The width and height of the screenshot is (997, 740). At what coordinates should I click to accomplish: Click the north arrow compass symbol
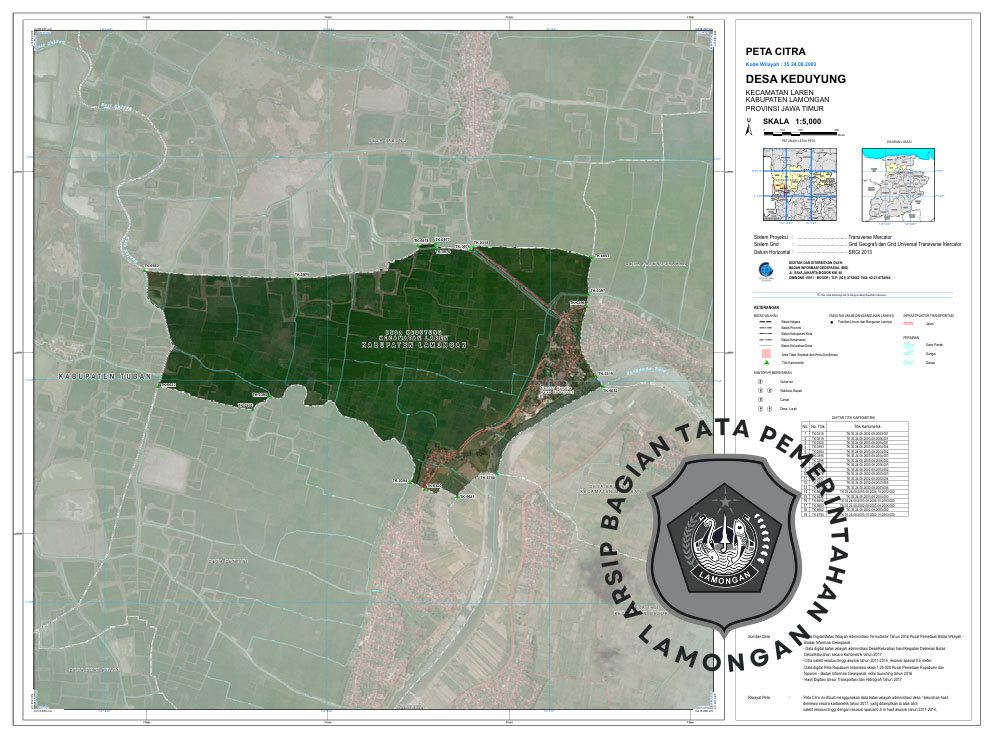(x=748, y=128)
